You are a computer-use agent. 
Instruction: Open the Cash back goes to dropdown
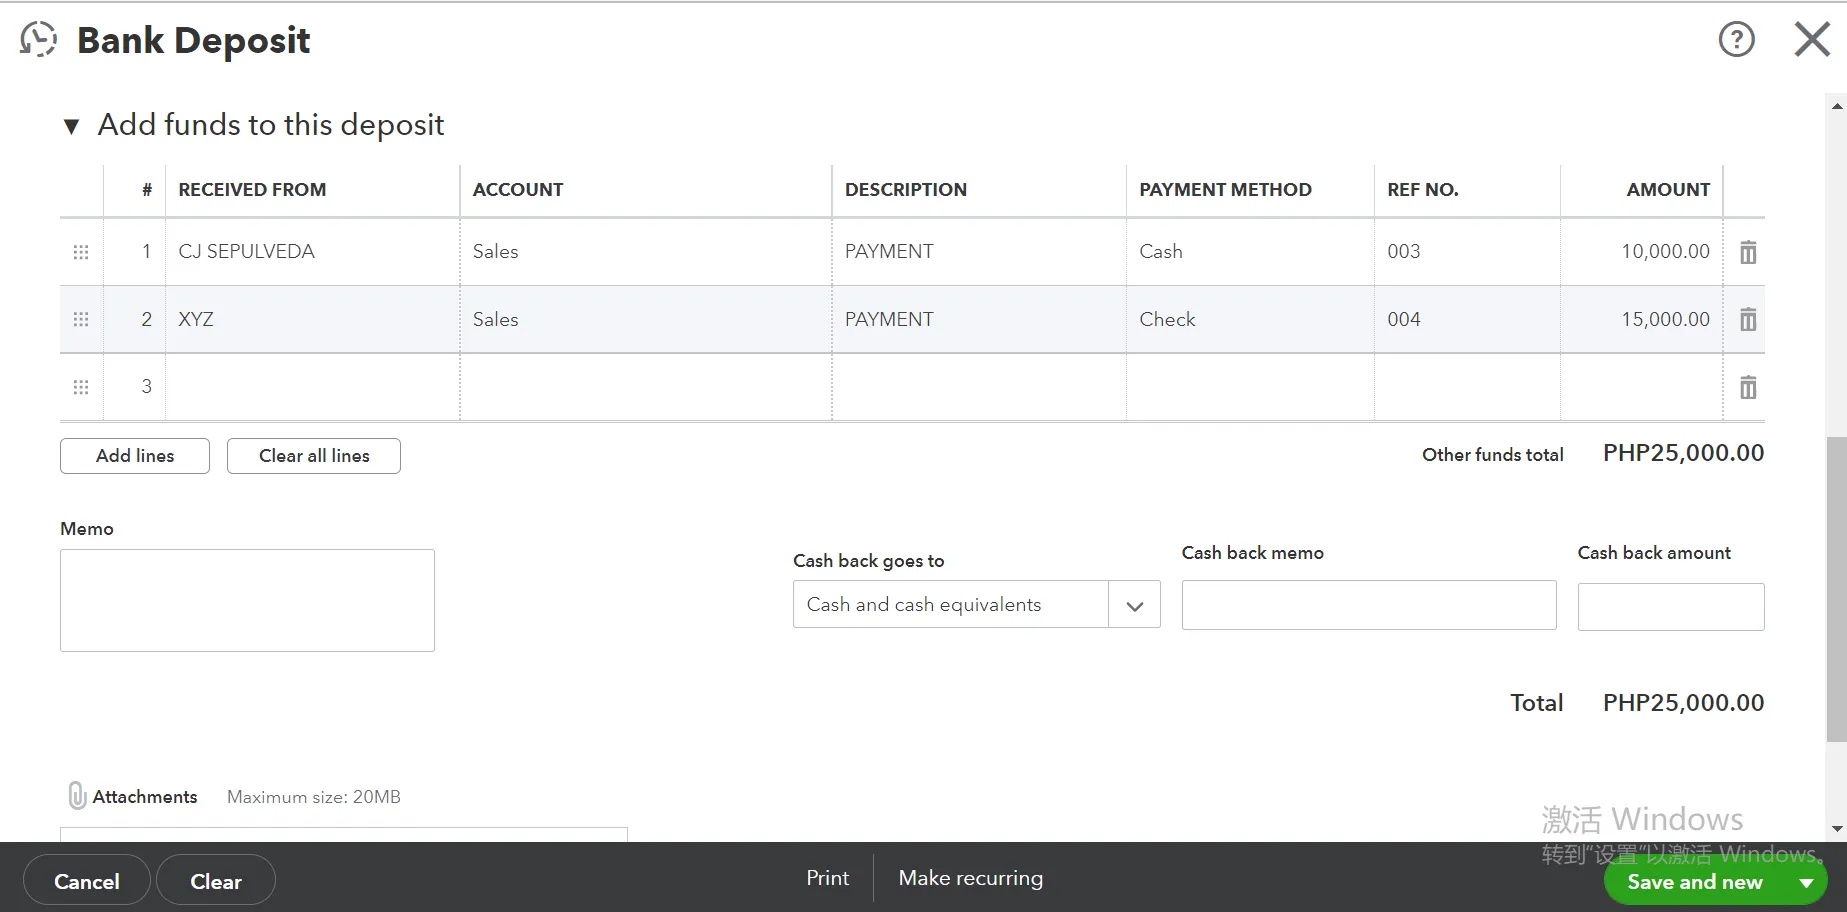(x=1134, y=605)
